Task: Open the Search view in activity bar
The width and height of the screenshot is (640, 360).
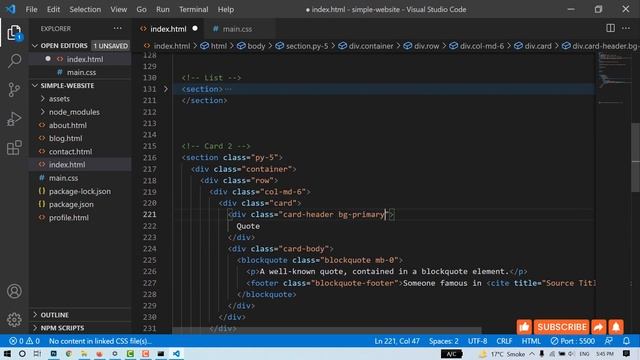Action: 14,61
